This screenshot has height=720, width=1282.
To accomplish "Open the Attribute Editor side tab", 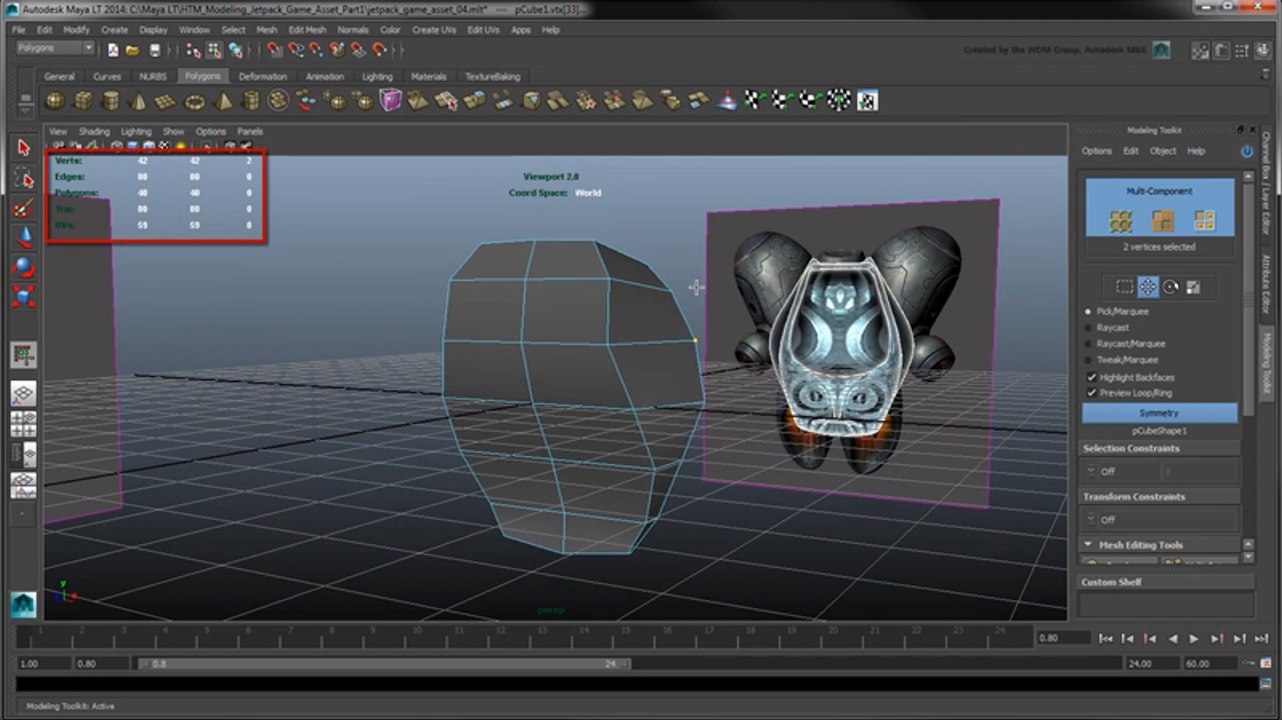I will click(1265, 285).
